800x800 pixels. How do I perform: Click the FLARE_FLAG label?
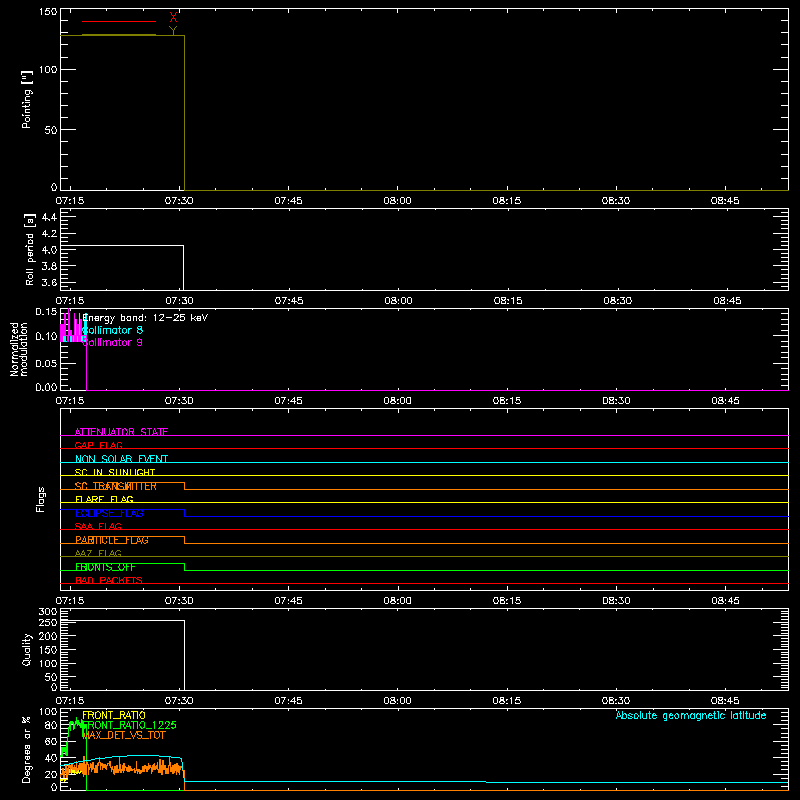[104, 499]
